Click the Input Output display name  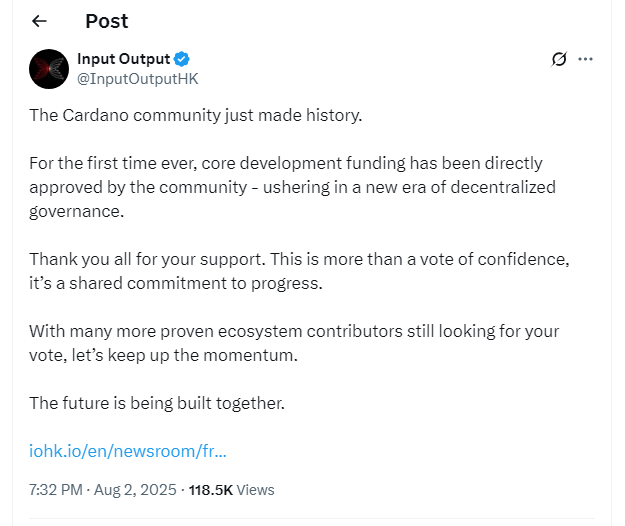point(123,59)
